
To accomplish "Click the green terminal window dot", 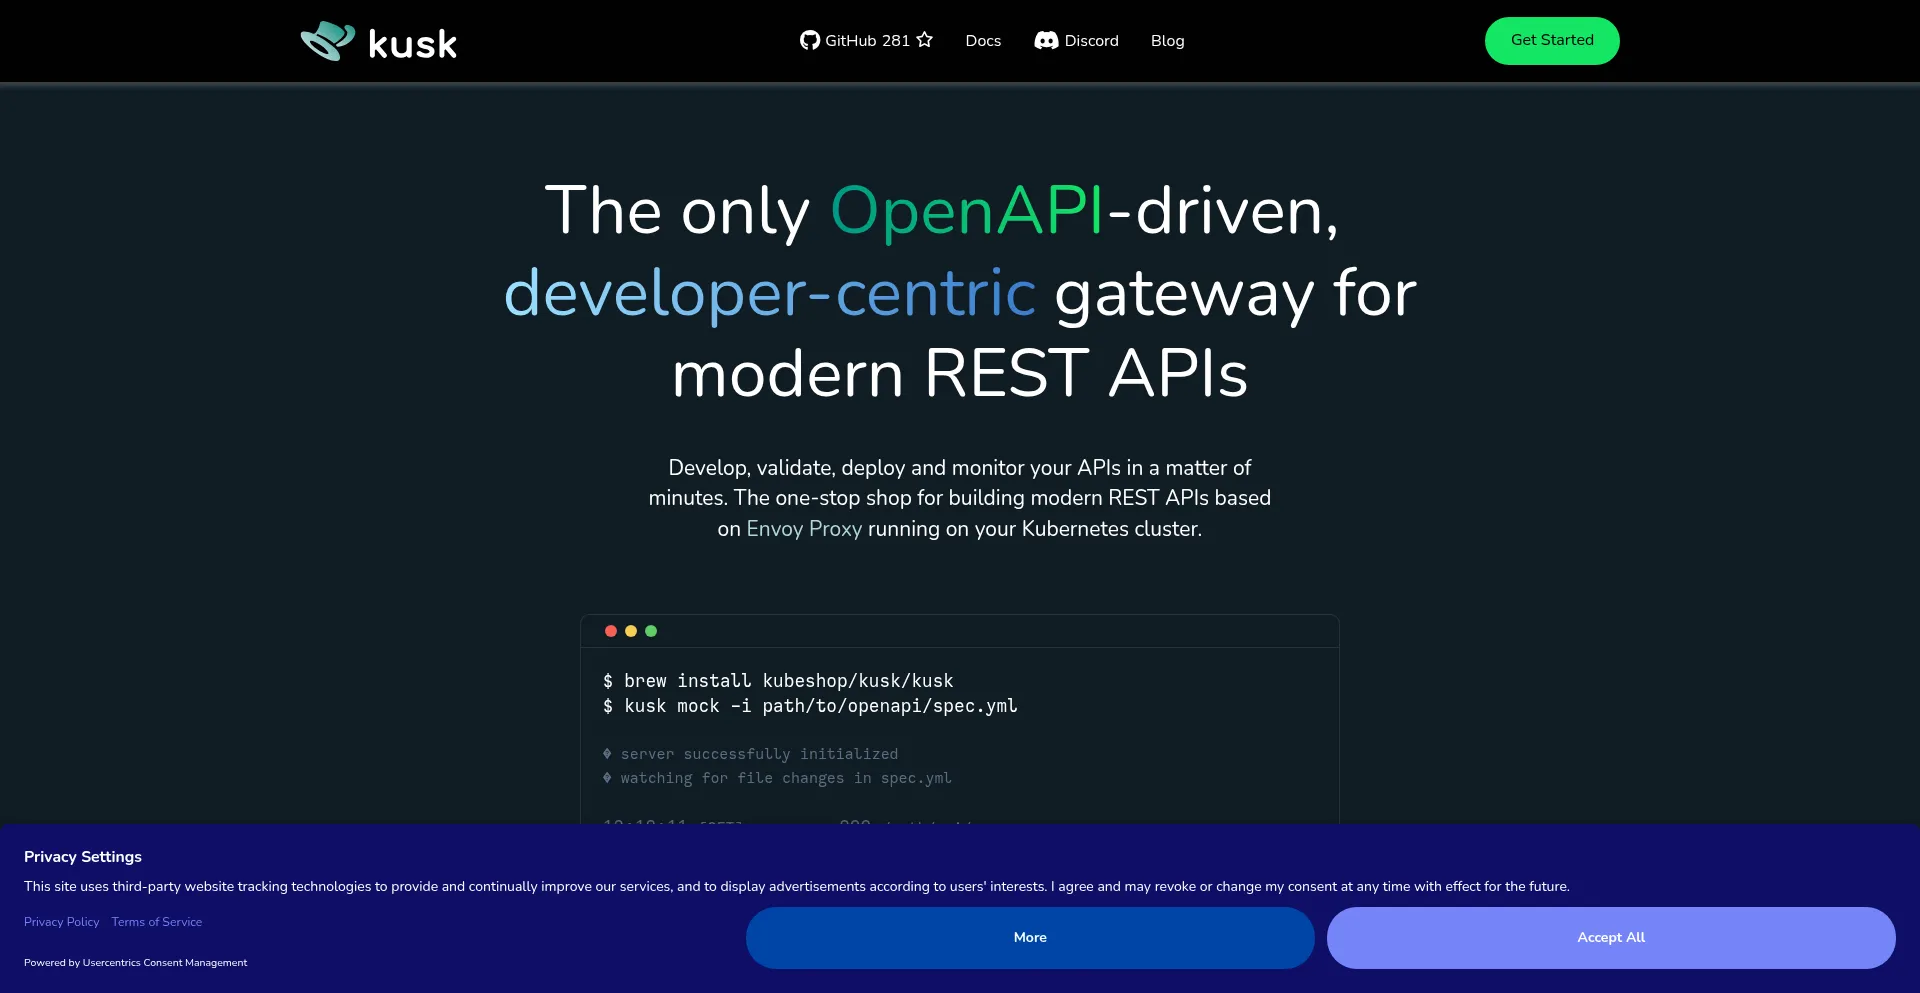I will click(x=651, y=631).
